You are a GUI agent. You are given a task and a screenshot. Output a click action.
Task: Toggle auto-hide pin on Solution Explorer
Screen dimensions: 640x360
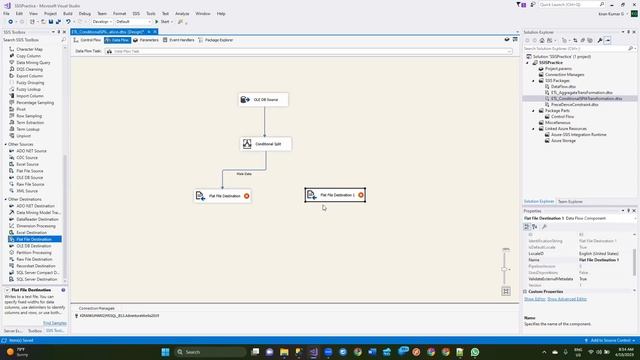(x=629, y=32)
